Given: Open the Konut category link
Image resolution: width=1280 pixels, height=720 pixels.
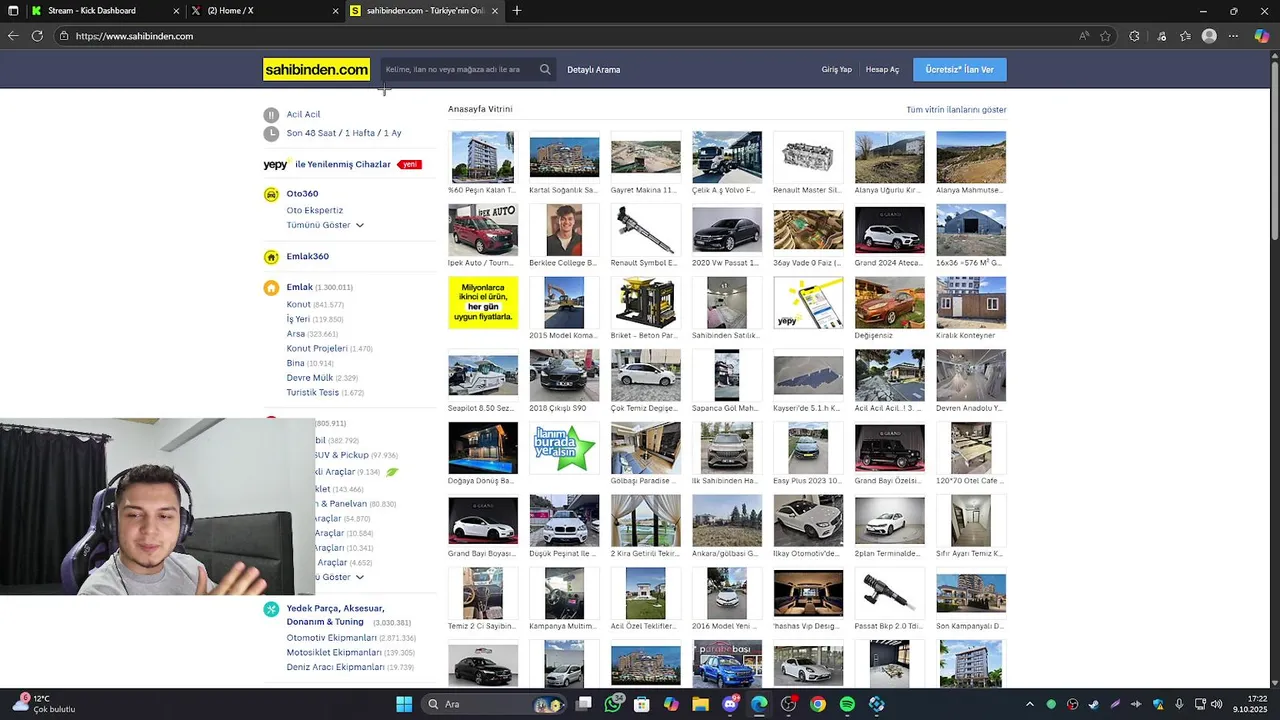Looking at the screenshot, I should coord(299,305).
